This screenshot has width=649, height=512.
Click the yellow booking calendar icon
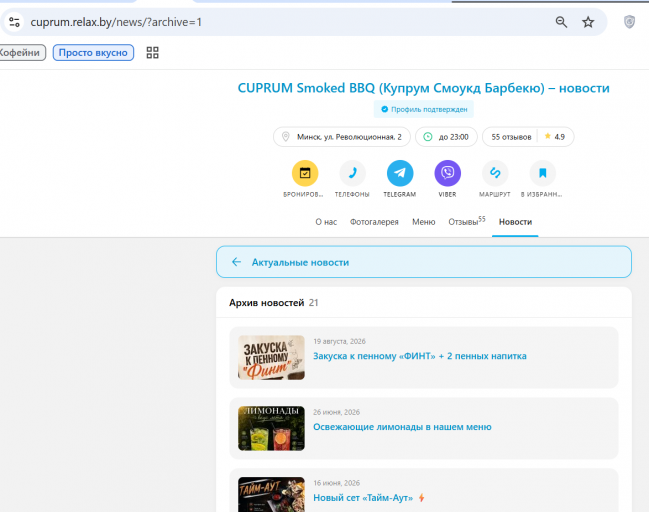click(x=305, y=173)
